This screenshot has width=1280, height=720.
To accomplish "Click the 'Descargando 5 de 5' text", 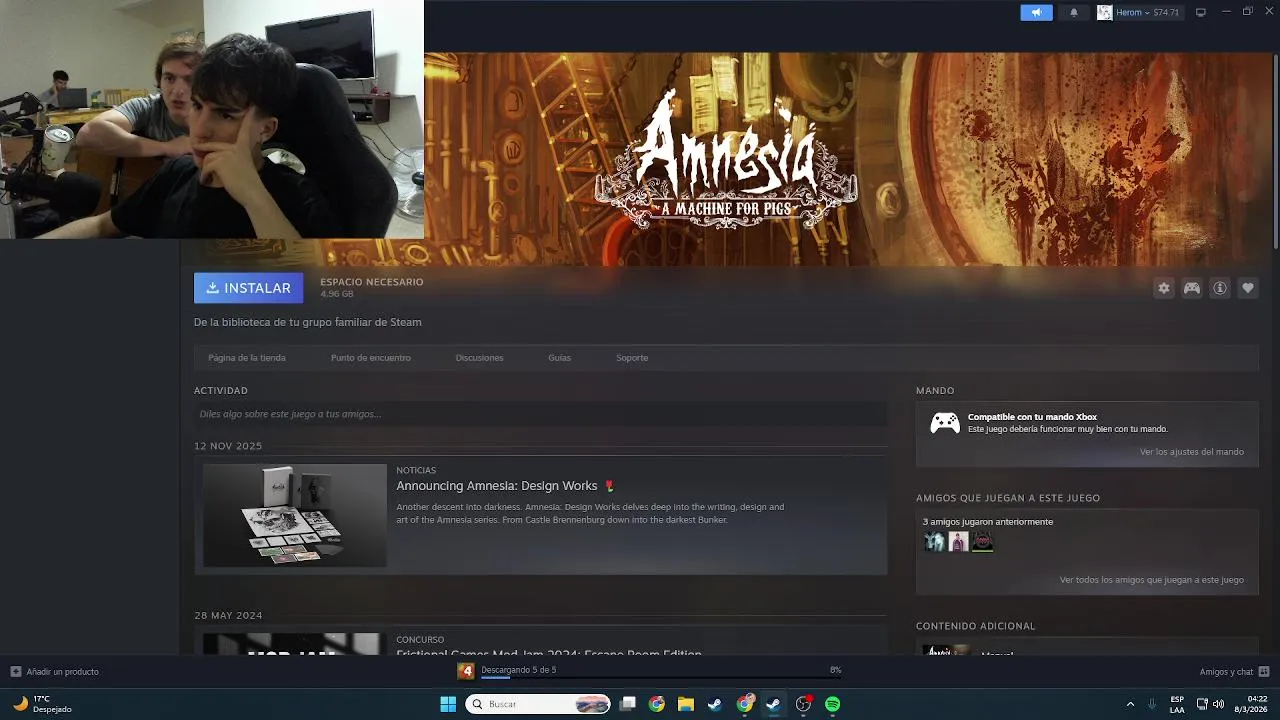I will [519, 670].
